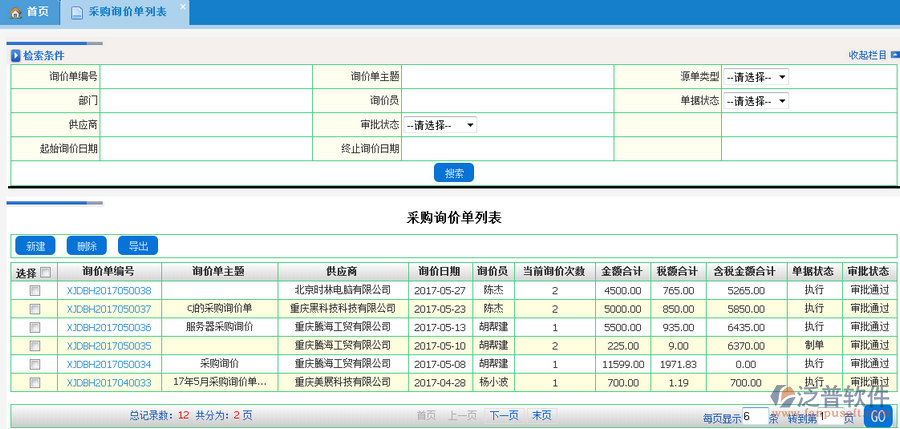The image size is (900, 429).
Task: Click the arrow icon beside 检索条件
Action: click(15, 56)
